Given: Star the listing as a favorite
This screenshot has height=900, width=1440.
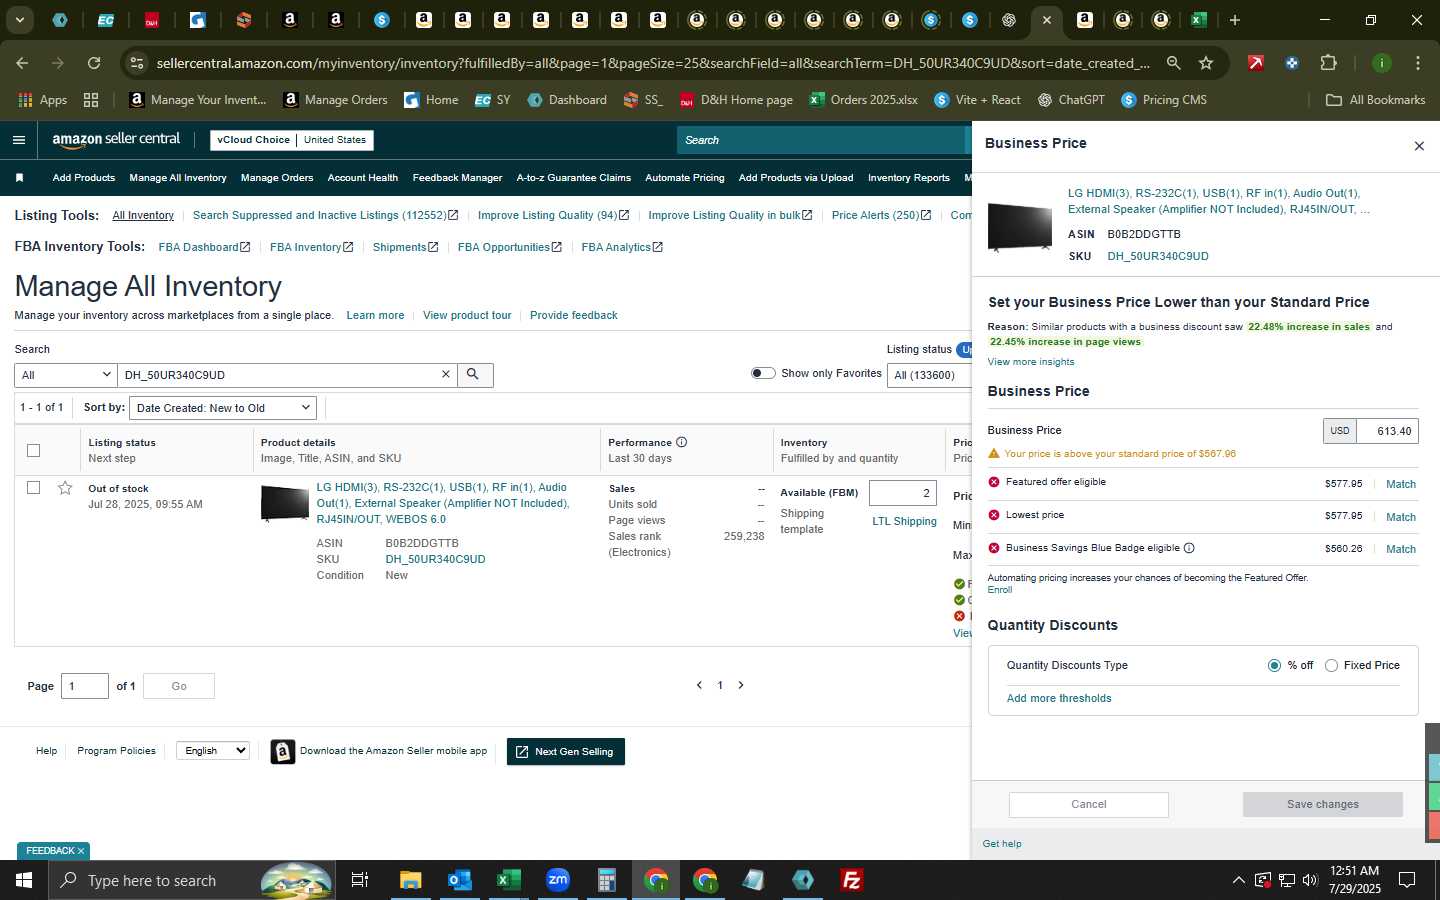Looking at the screenshot, I should point(65,488).
